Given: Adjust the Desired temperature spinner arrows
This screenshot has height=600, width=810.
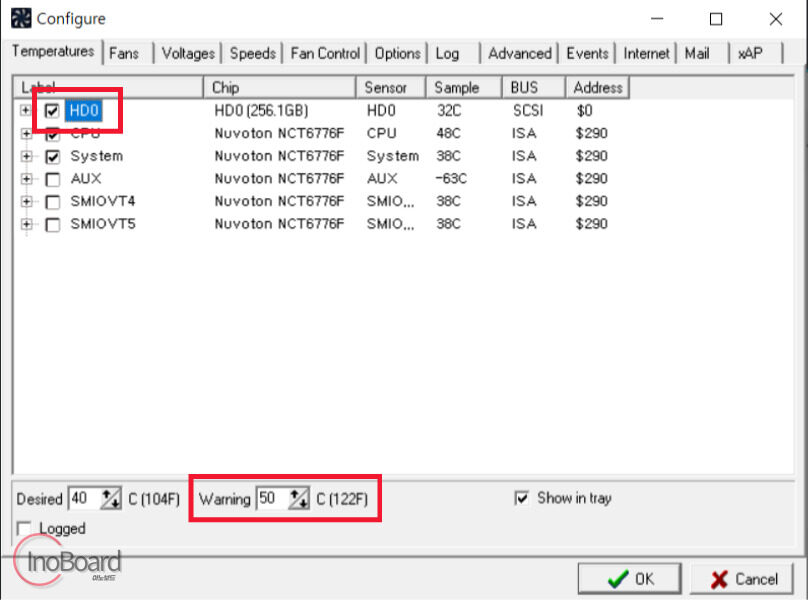Looking at the screenshot, I should pos(111,499).
